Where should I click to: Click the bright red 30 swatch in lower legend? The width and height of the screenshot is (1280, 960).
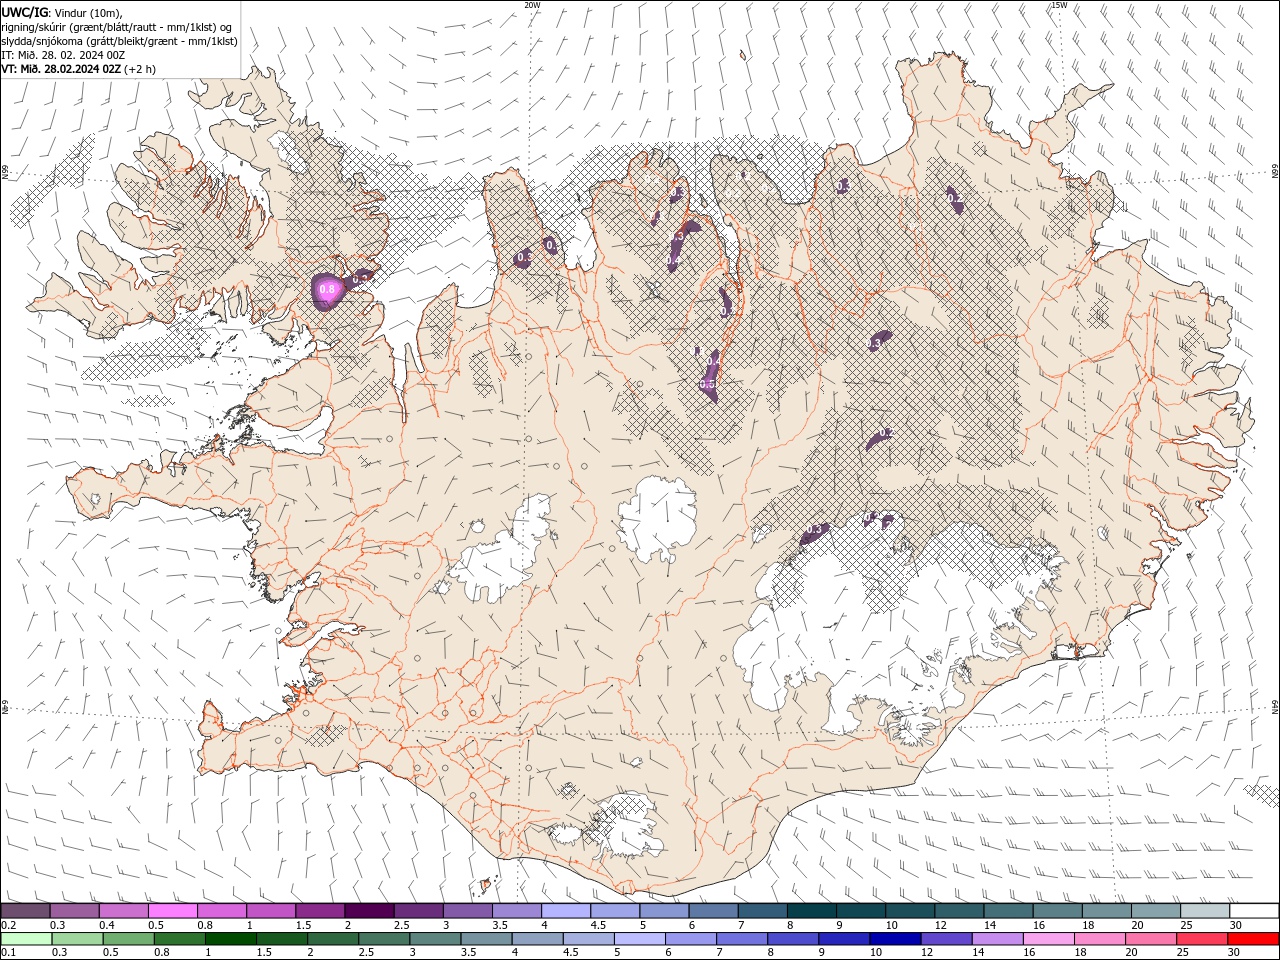coord(1254,939)
